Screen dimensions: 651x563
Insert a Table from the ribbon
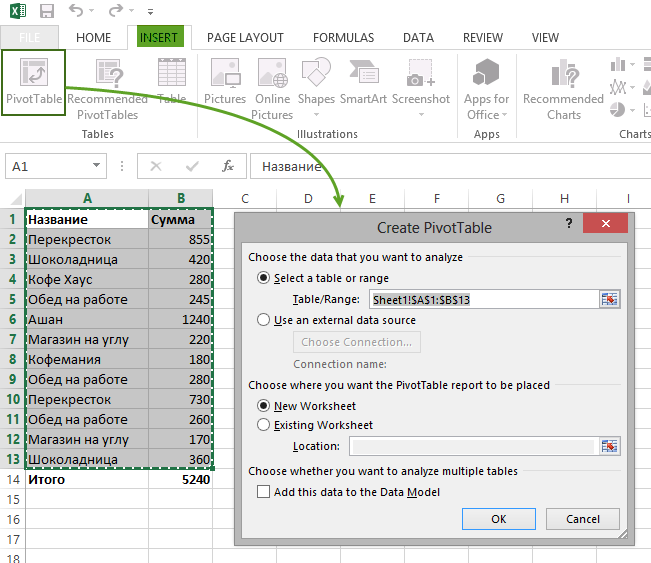171,80
